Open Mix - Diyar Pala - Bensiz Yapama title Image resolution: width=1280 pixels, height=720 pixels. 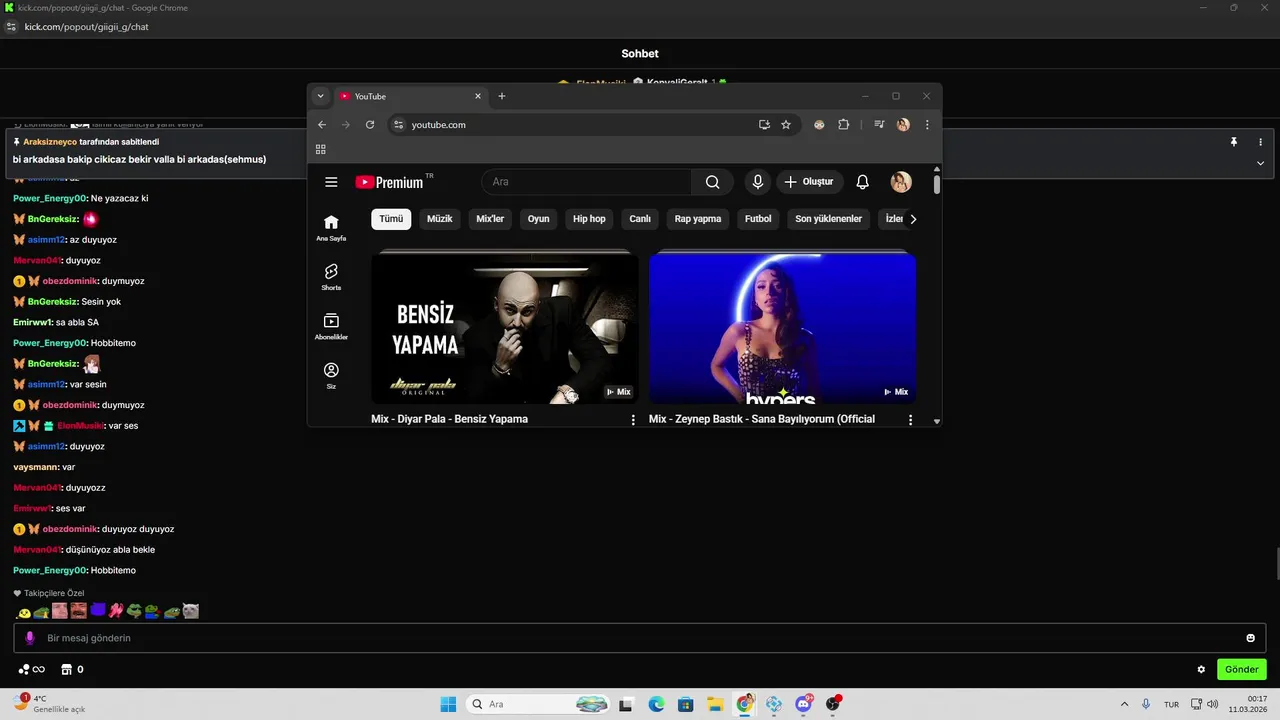point(449,419)
